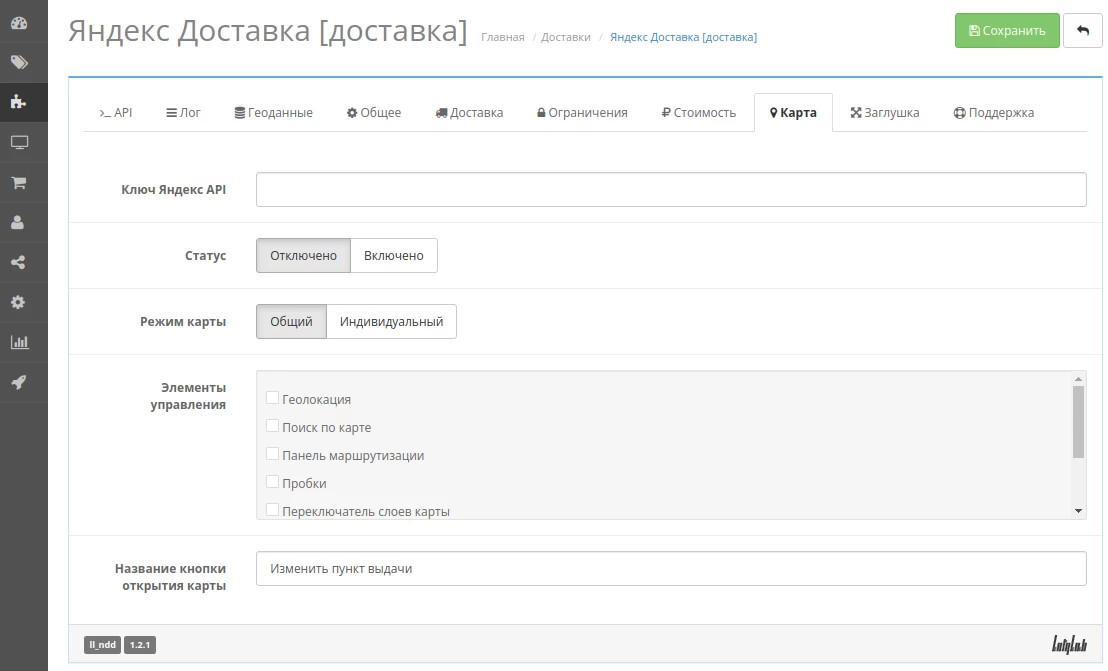The height and width of the screenshot is (671, 1108).
Task: Open the reports bar chart icon in sidebar
Action: (x=19, y=343)
